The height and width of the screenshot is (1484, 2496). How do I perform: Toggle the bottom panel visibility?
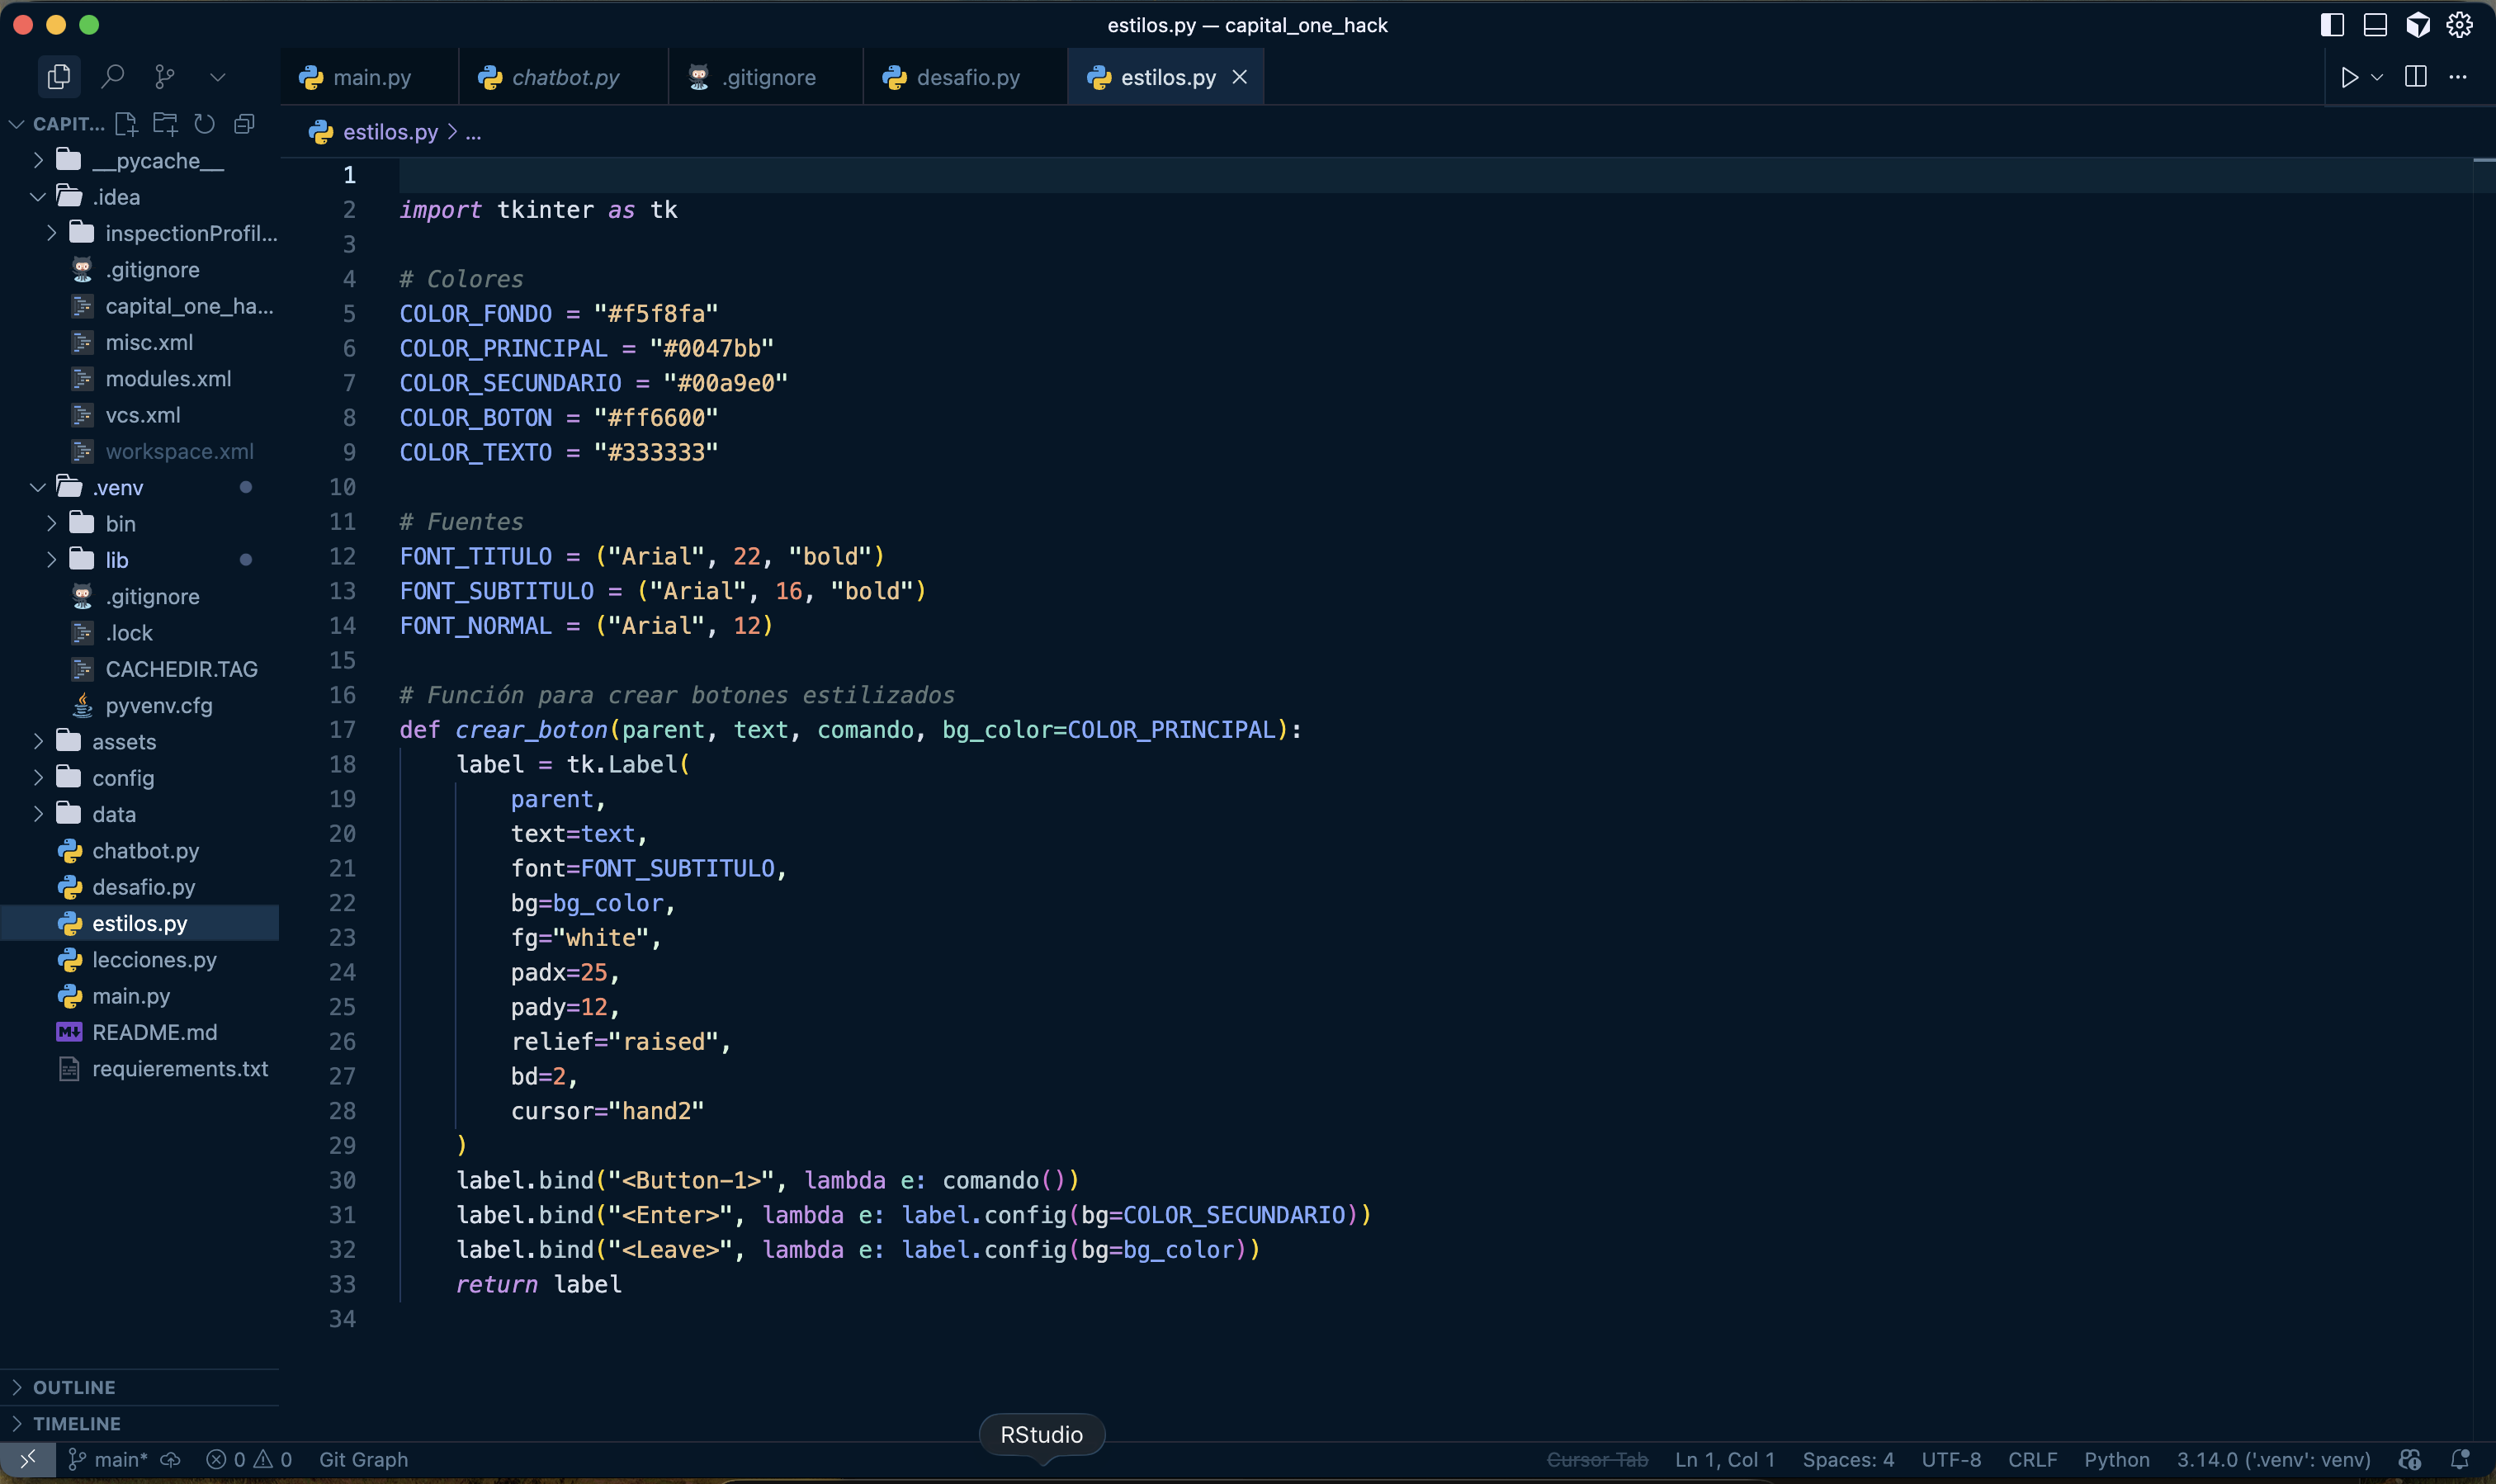pos(2374,25)
